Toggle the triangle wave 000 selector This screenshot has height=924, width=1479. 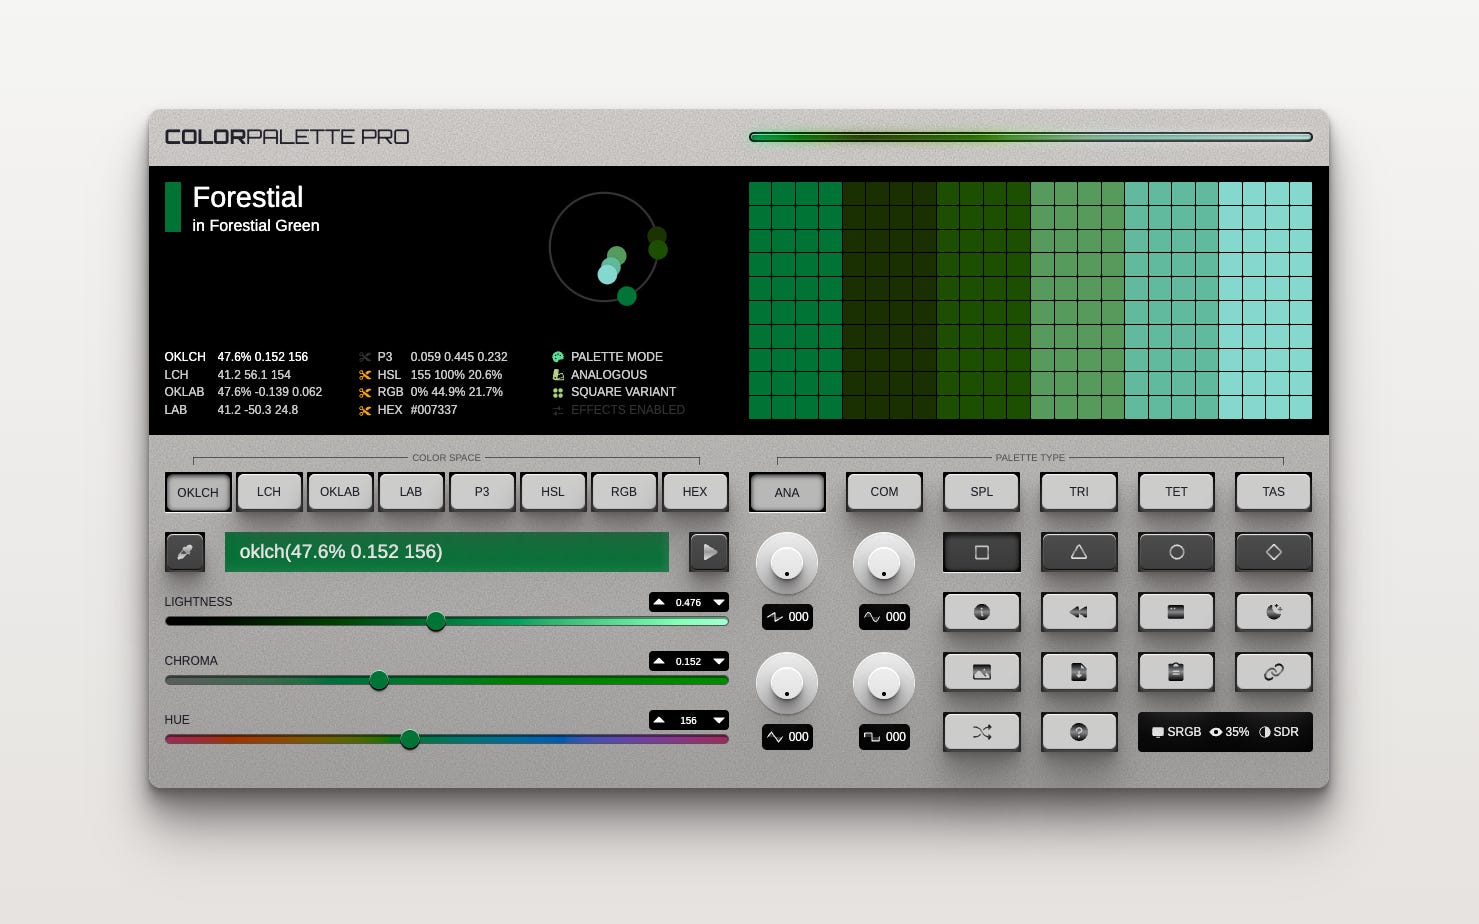click(x=787, y=737)
